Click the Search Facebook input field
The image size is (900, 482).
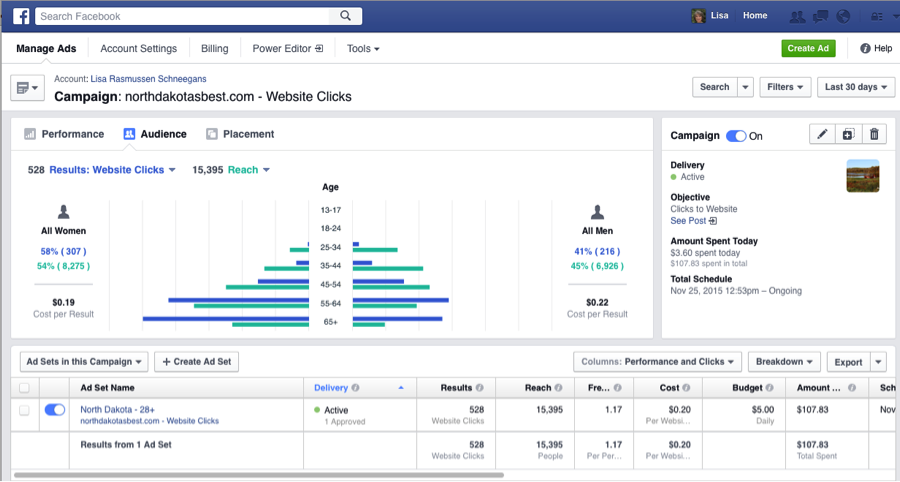(x=185, y=16)
